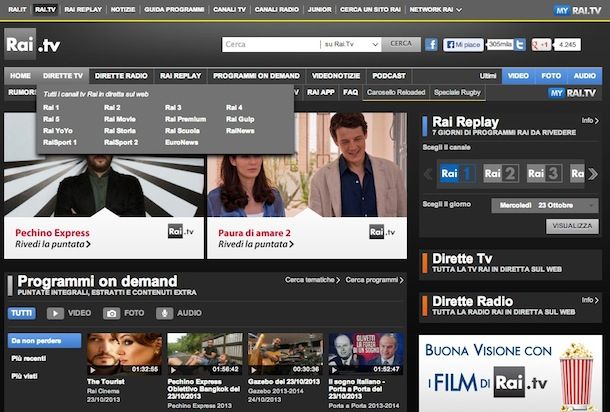Select Più visti list
The width and height of the screenshot is (610, 412).
tap(25, 376)
